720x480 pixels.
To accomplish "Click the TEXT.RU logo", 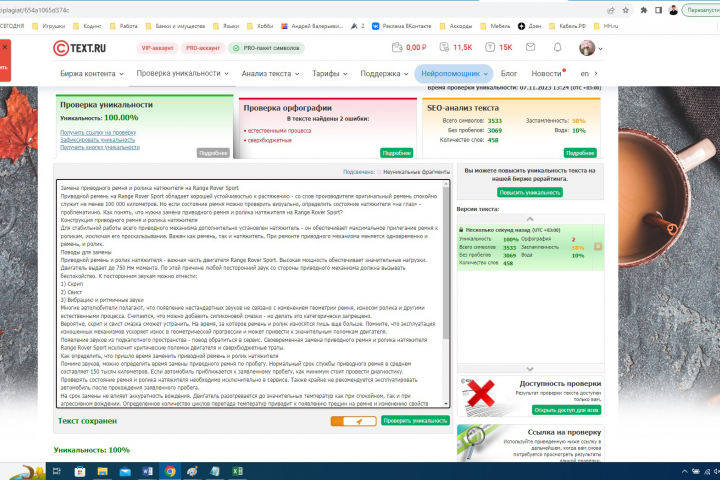I will coord(79,48).
